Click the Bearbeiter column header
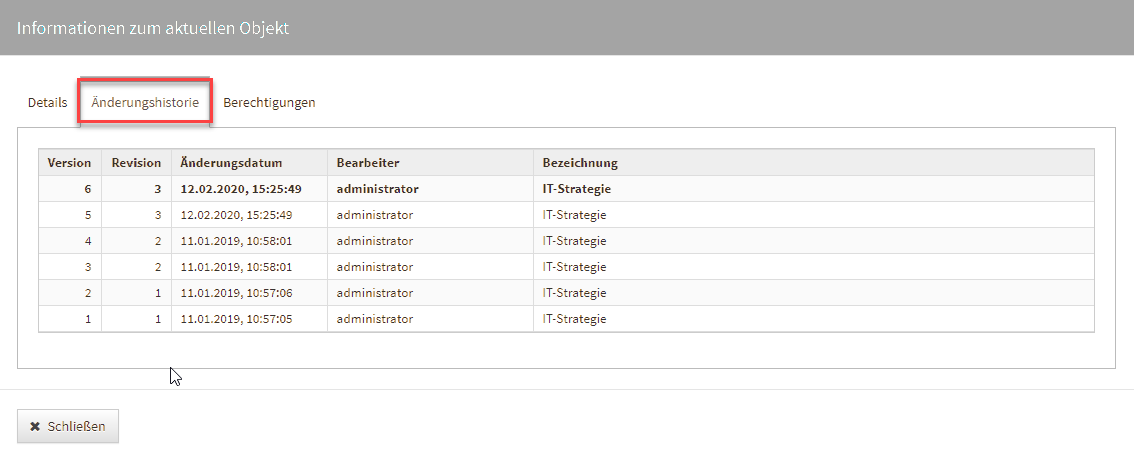This screenshot has width=1134, height=461. (368, 162)
